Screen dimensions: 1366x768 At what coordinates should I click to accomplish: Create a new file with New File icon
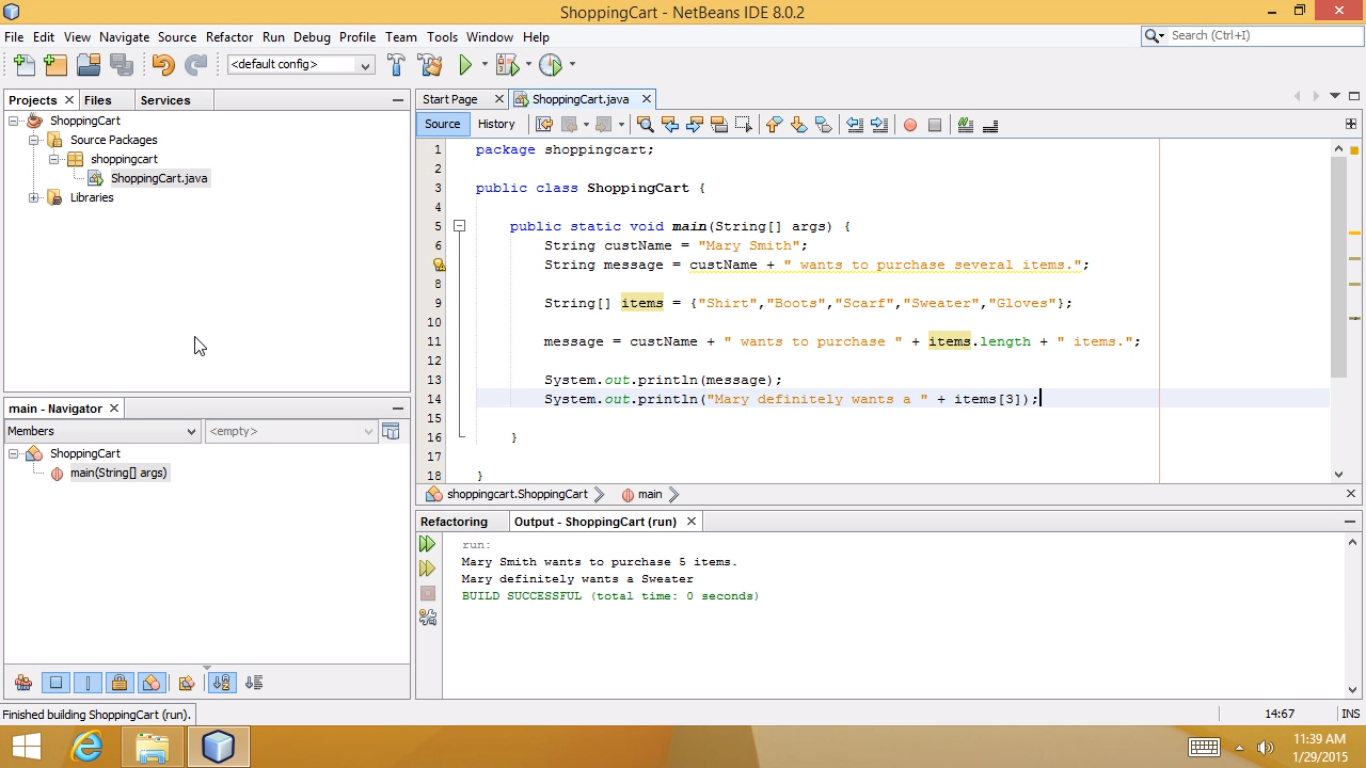point(24,65)
